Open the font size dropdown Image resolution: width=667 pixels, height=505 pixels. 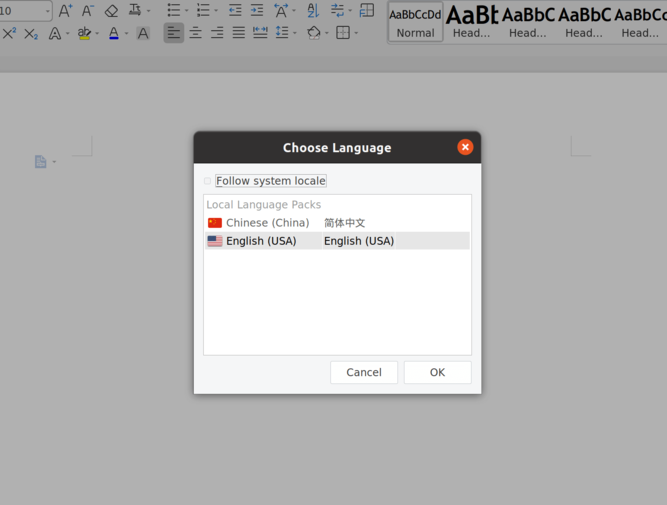click(47, 11)
